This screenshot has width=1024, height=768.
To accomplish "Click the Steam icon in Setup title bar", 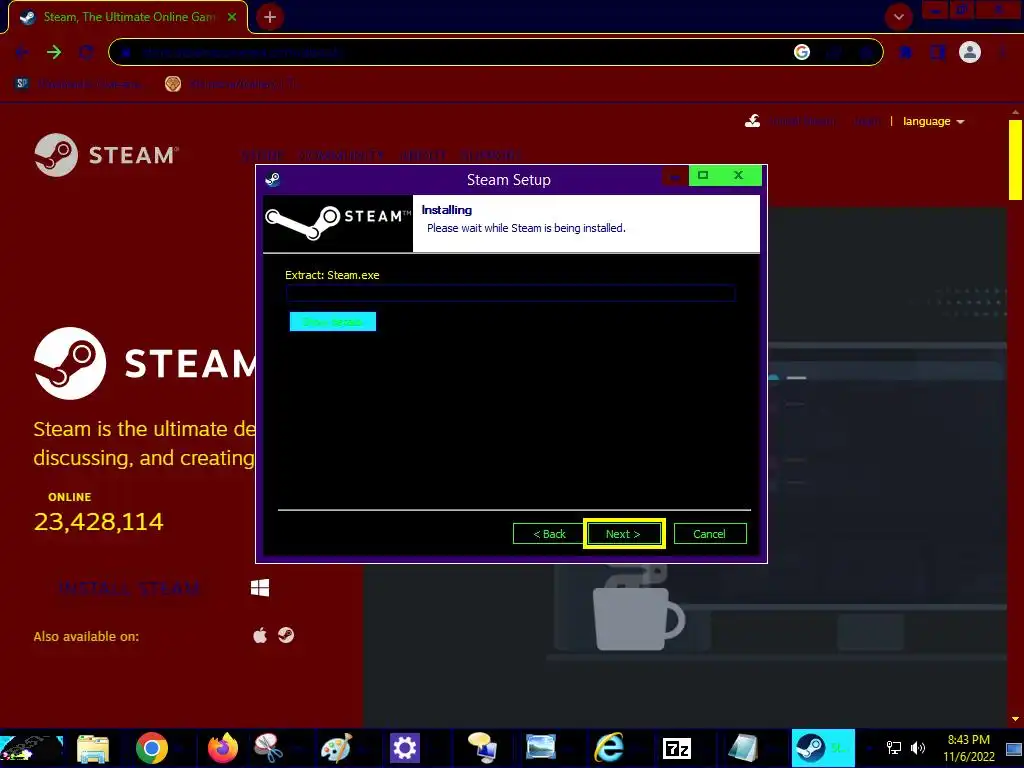I will (273, 179).
